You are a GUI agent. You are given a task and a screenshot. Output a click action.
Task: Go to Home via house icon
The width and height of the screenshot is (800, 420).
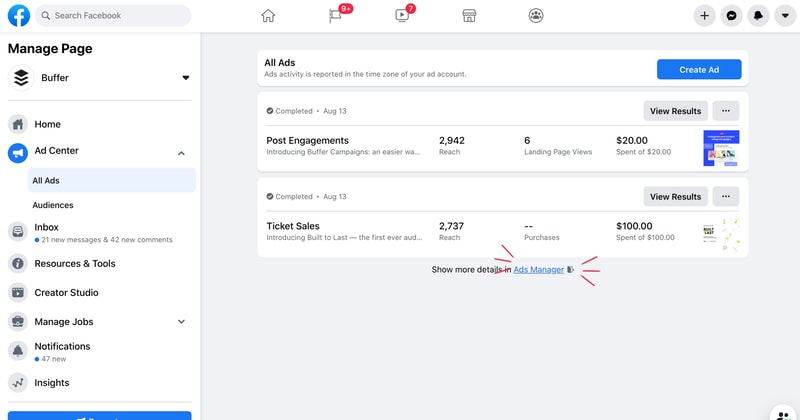268,16
